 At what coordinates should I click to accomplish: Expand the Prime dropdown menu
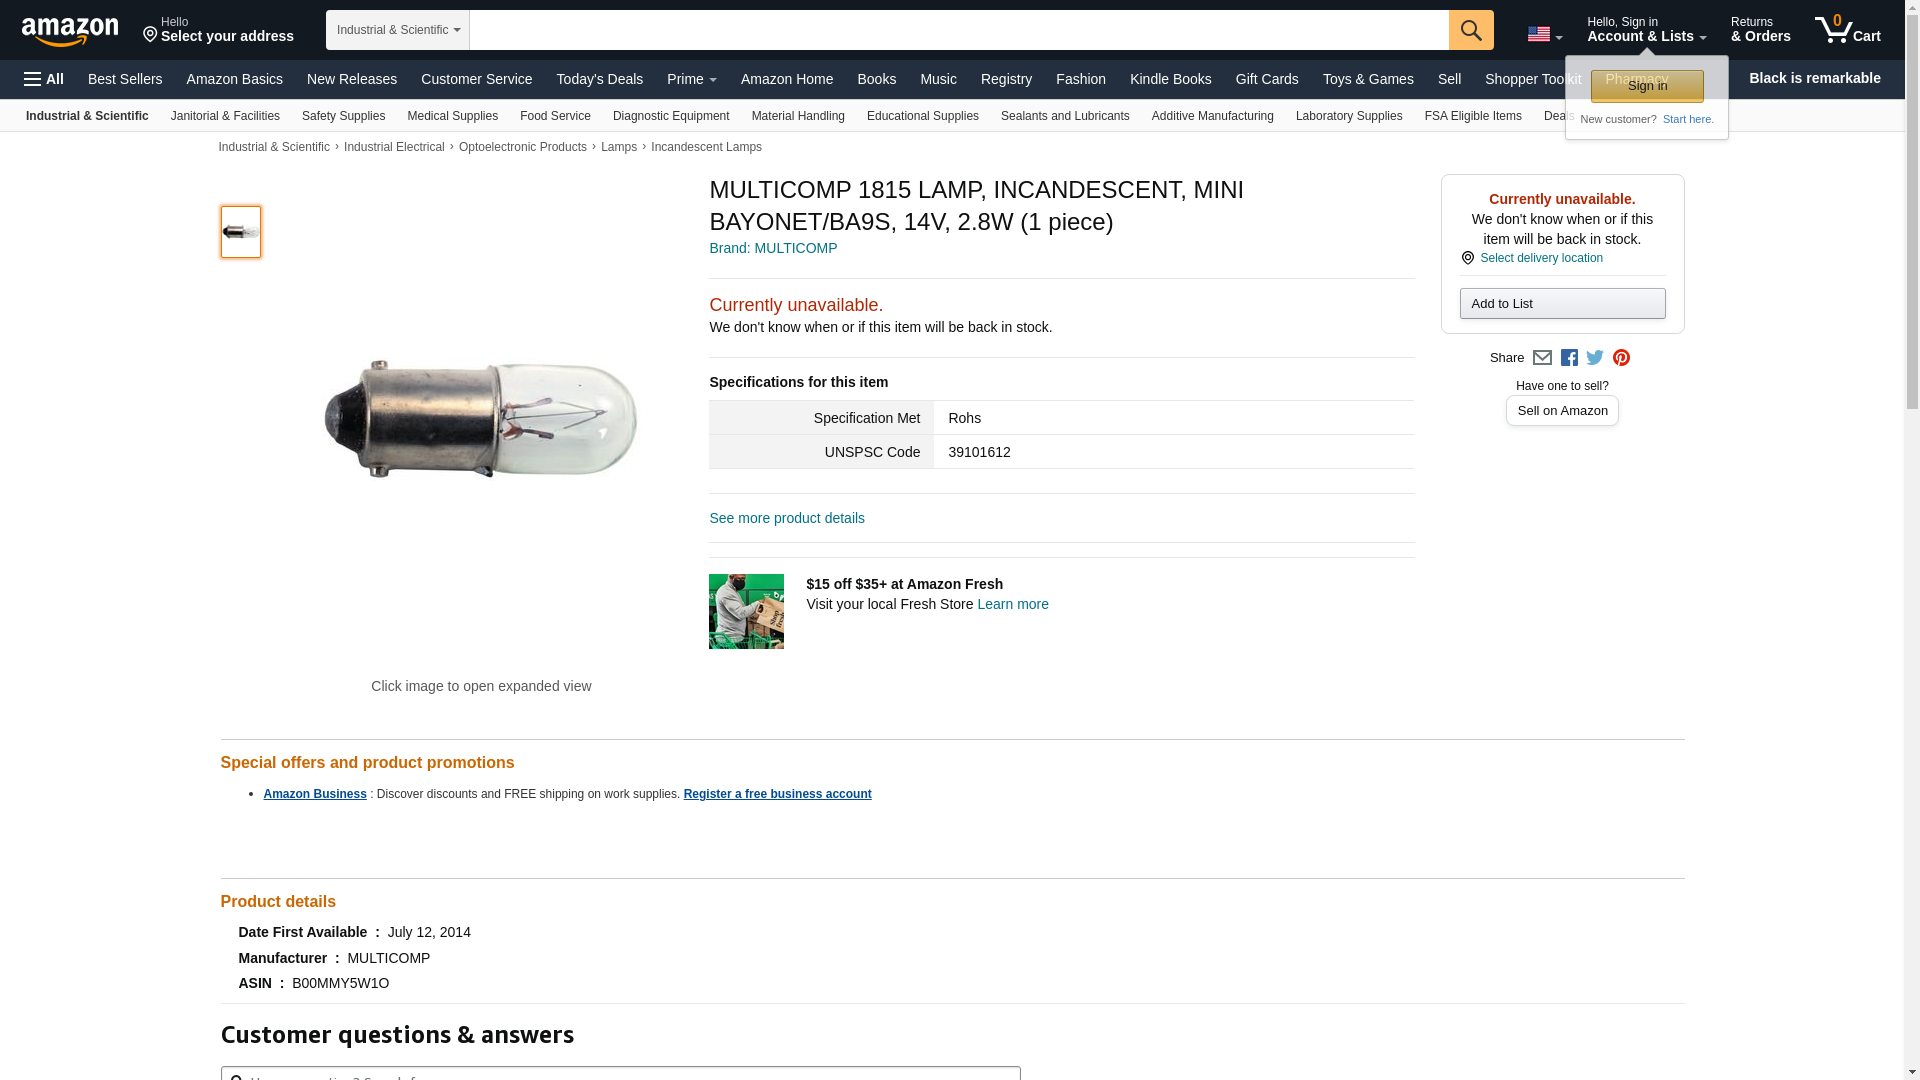(x=692, y=79)
